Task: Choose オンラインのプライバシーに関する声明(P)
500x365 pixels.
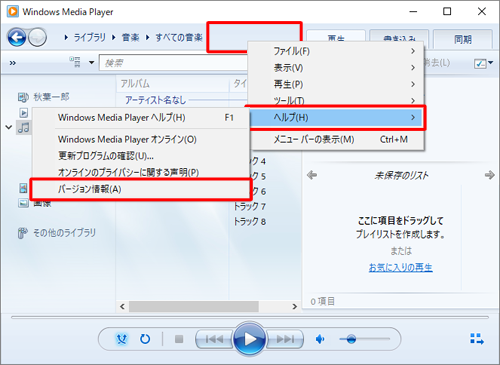Action: click(x=141, y=172)
